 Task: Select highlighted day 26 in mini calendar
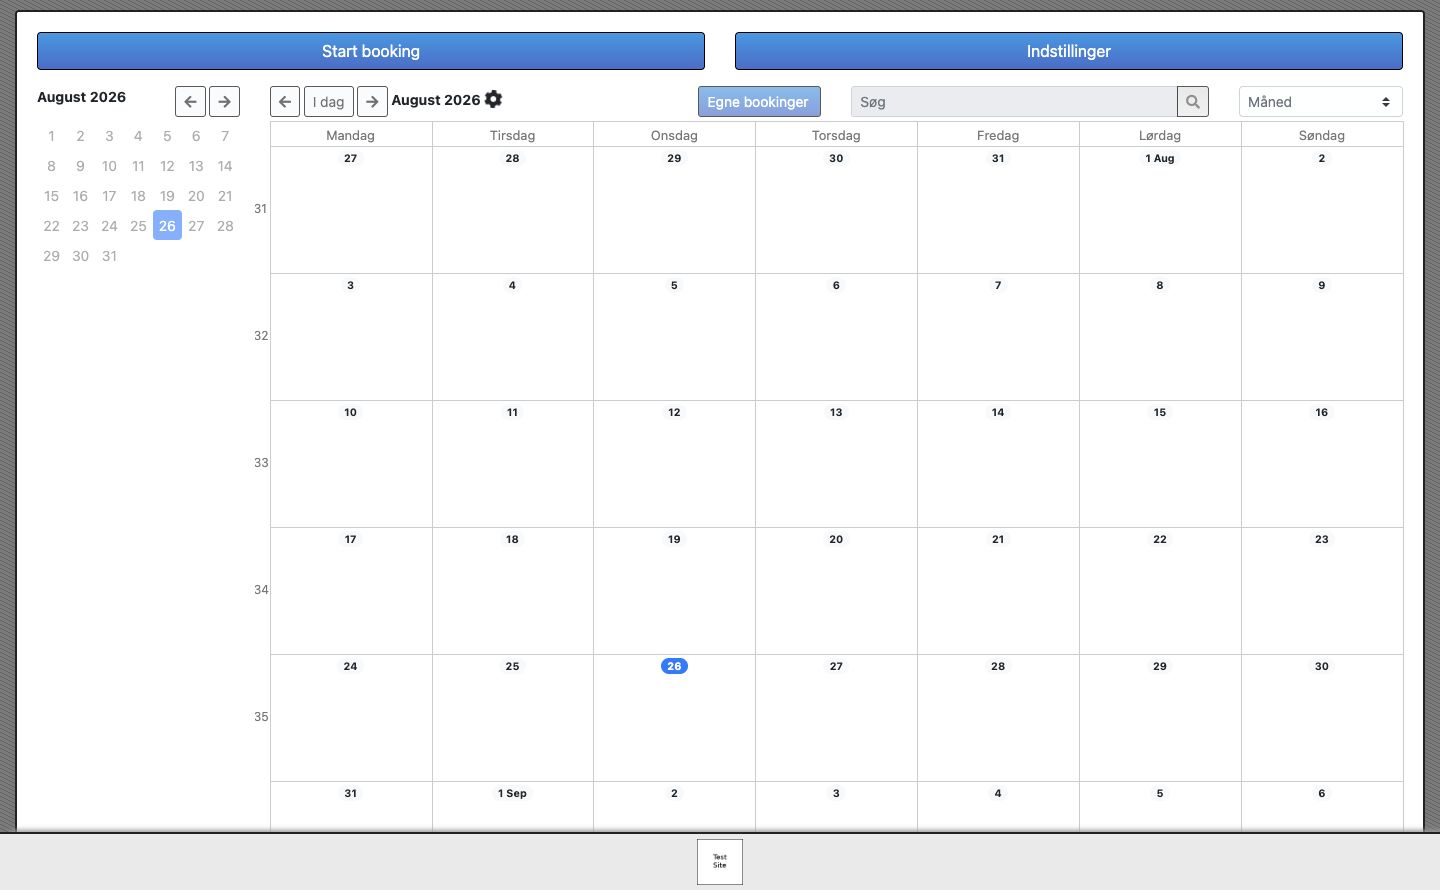click(x=167, y=226)
